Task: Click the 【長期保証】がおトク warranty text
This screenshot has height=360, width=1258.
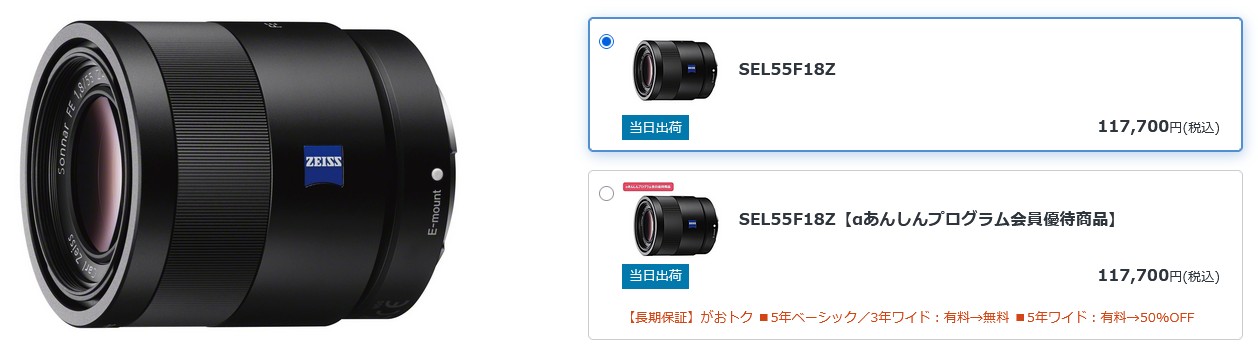Action: tap(686, 318)
